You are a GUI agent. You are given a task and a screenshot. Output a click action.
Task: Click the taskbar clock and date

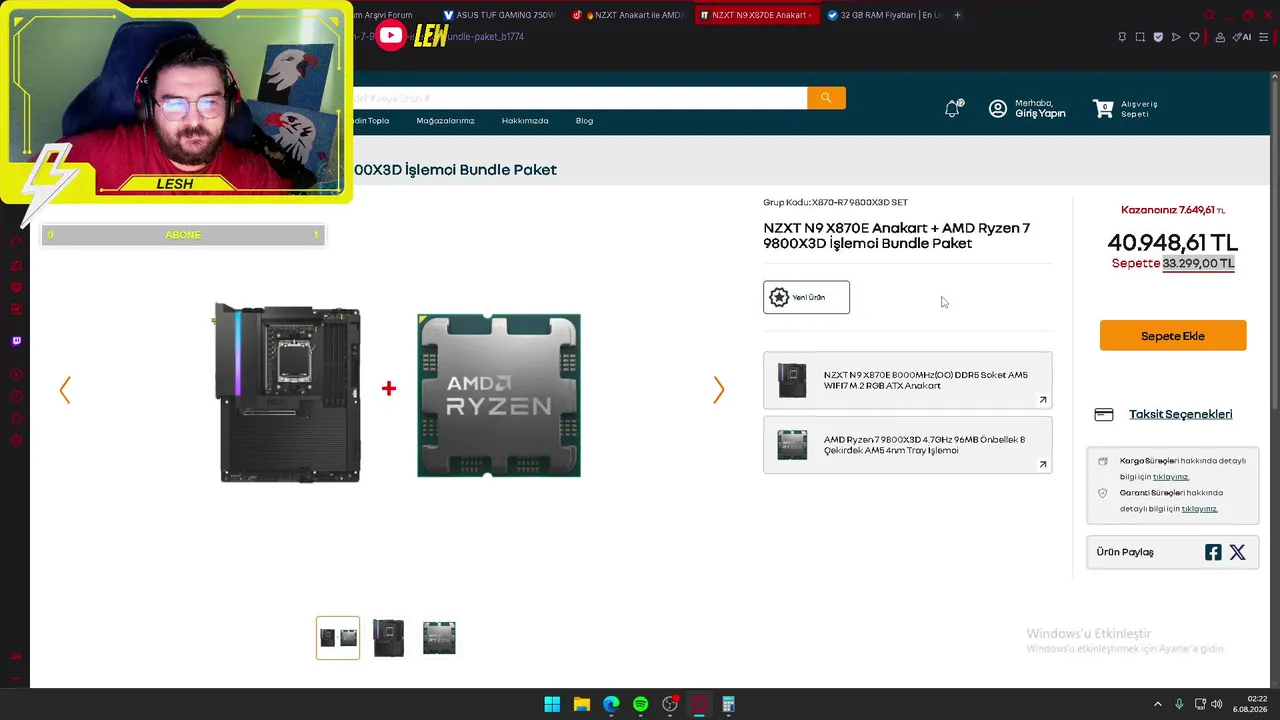(1250, 704)
